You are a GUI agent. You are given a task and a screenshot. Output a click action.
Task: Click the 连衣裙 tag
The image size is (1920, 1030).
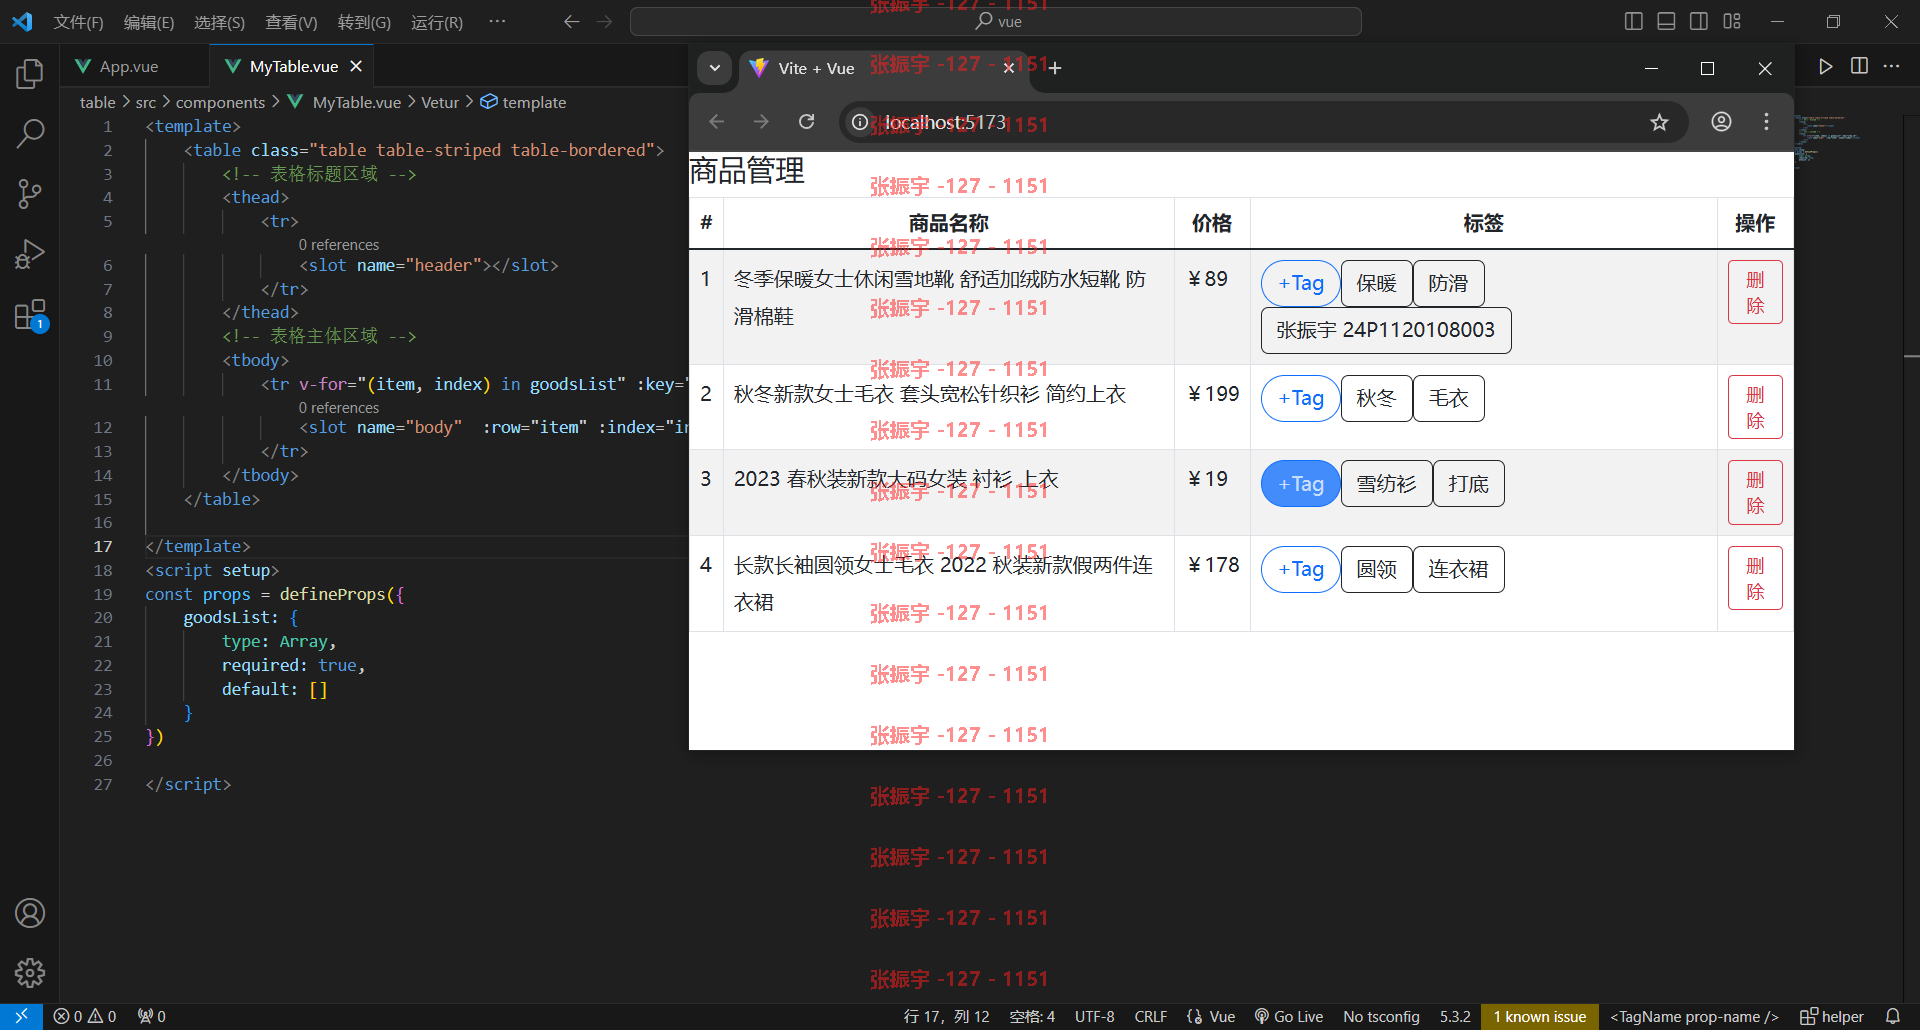[1458, 569]
